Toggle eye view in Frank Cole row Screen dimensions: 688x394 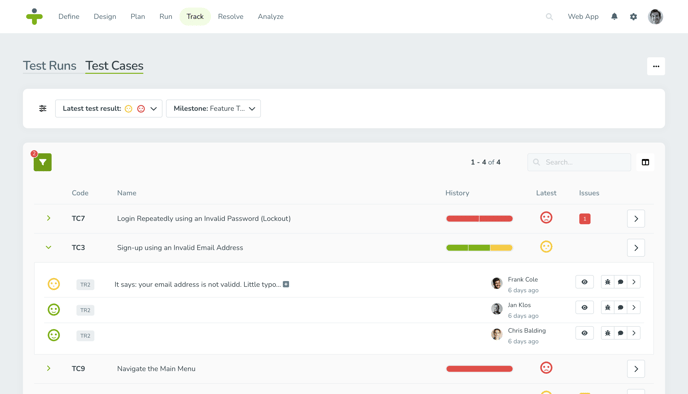584,282
